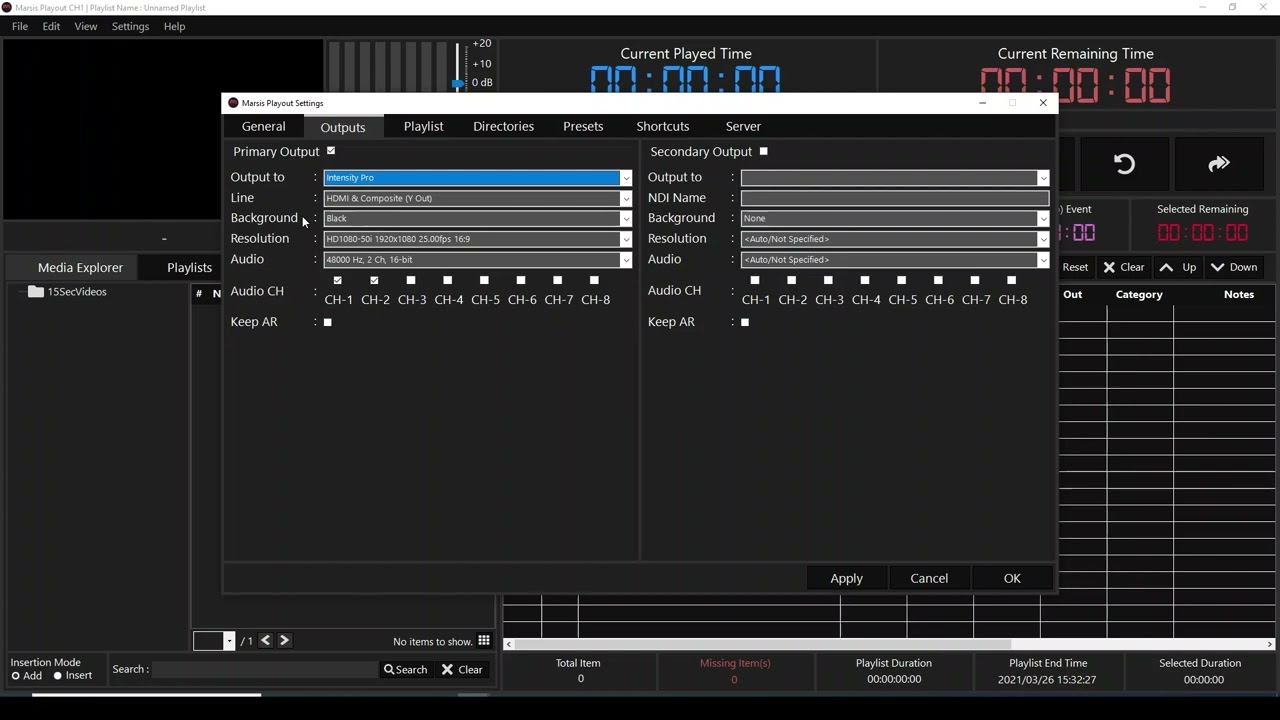Click the skip forward double-arrow icon
This screenshot has height=720, width=1280.
coord(1218,164)
